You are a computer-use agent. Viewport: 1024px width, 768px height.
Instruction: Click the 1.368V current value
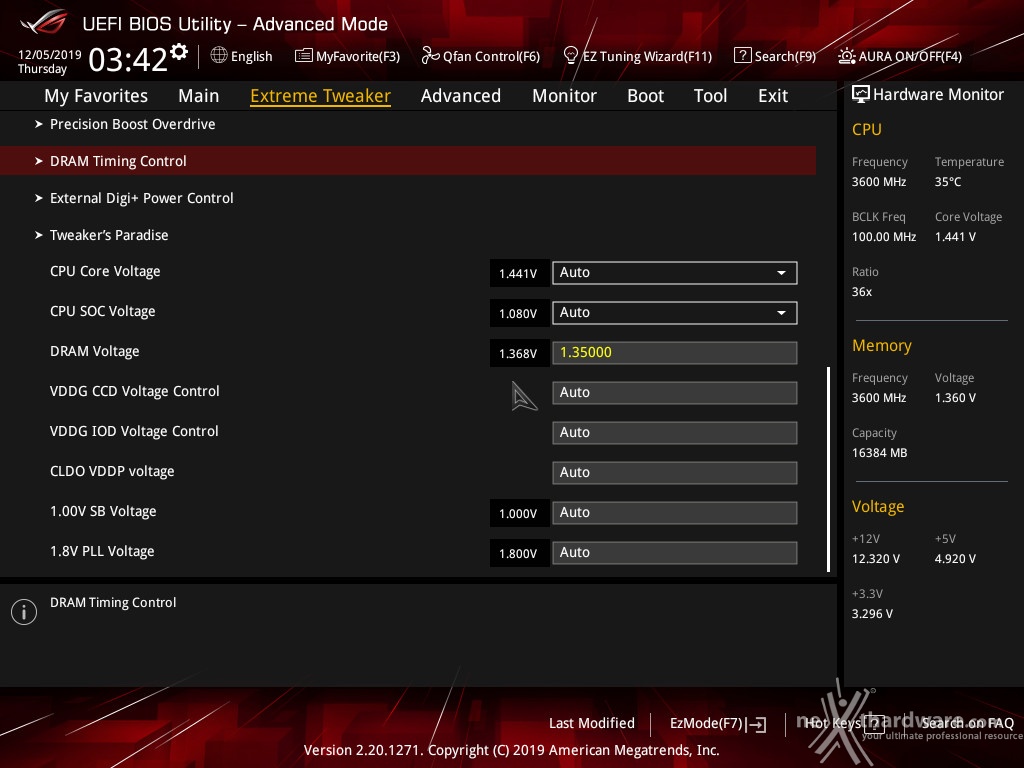(518, 353)
